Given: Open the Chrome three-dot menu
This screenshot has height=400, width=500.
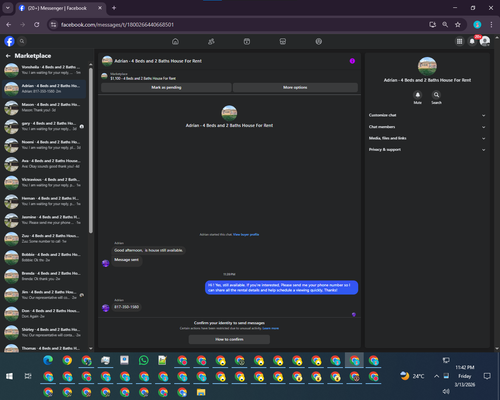Looking at the screenshot, I should pos(491,25).
